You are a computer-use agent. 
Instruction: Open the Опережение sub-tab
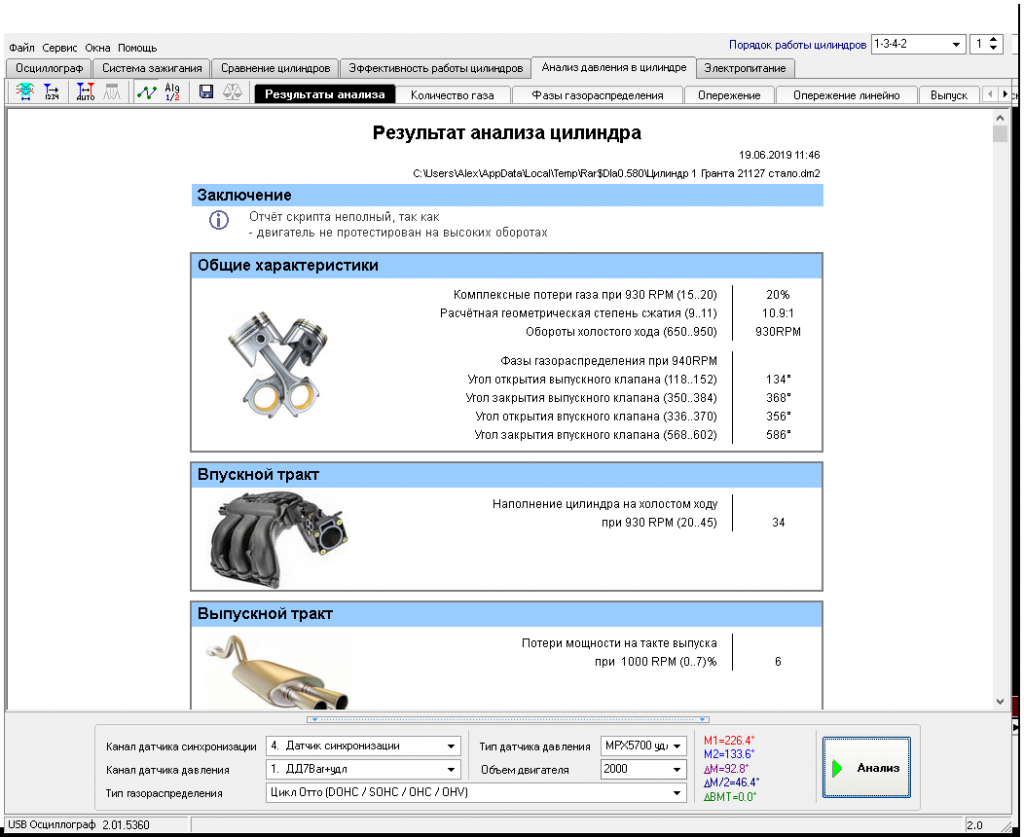tap(729, 95)
